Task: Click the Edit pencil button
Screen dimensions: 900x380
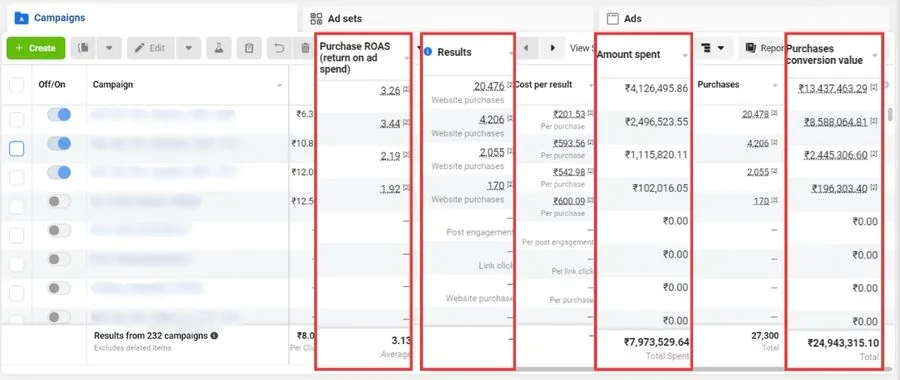Action: coord(150,48)
